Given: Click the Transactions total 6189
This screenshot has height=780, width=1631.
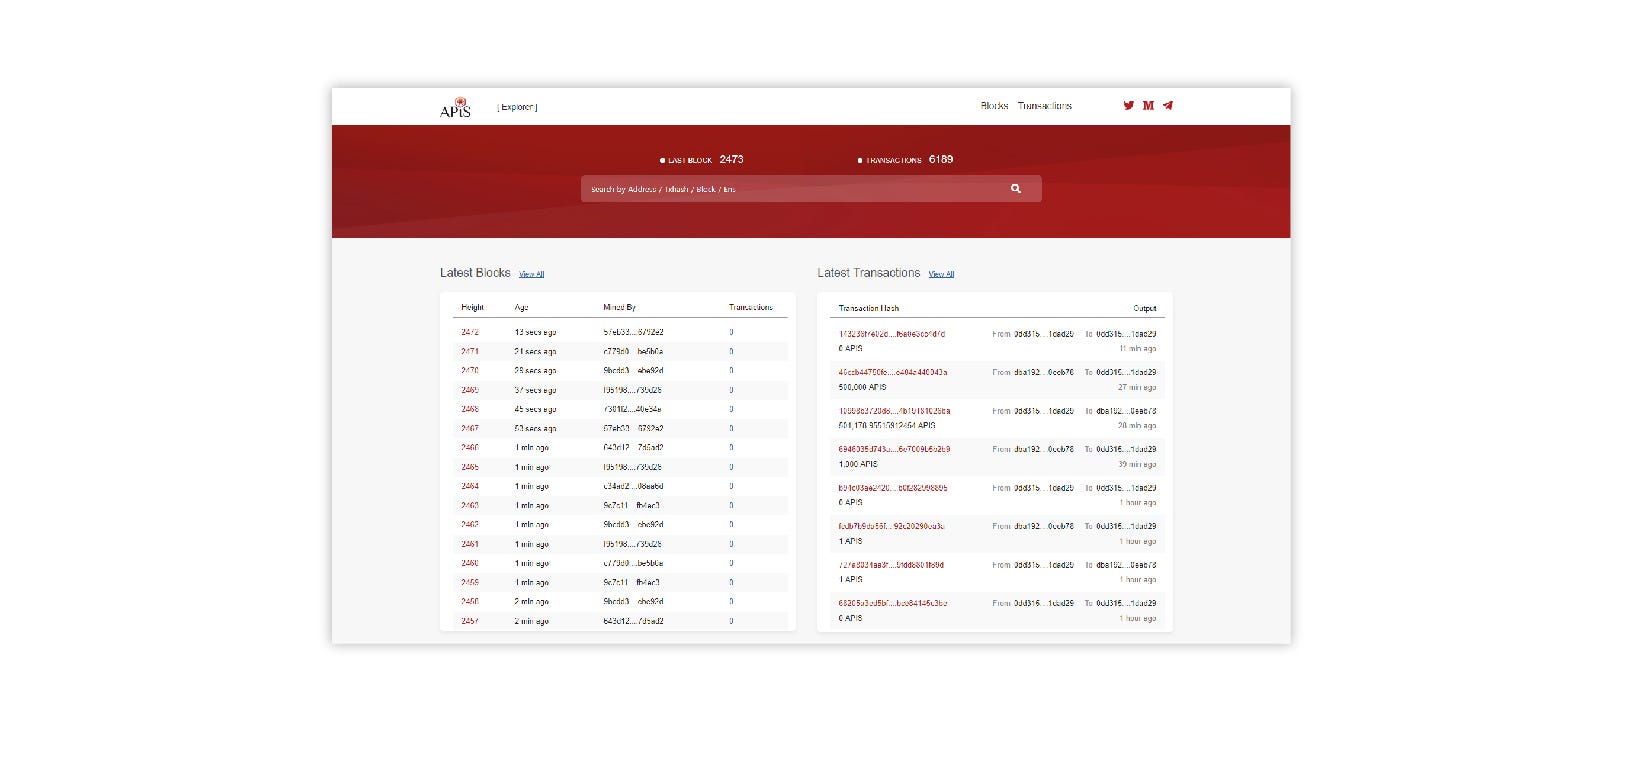Looking at the screenshot, I should [x=941, y=159].
